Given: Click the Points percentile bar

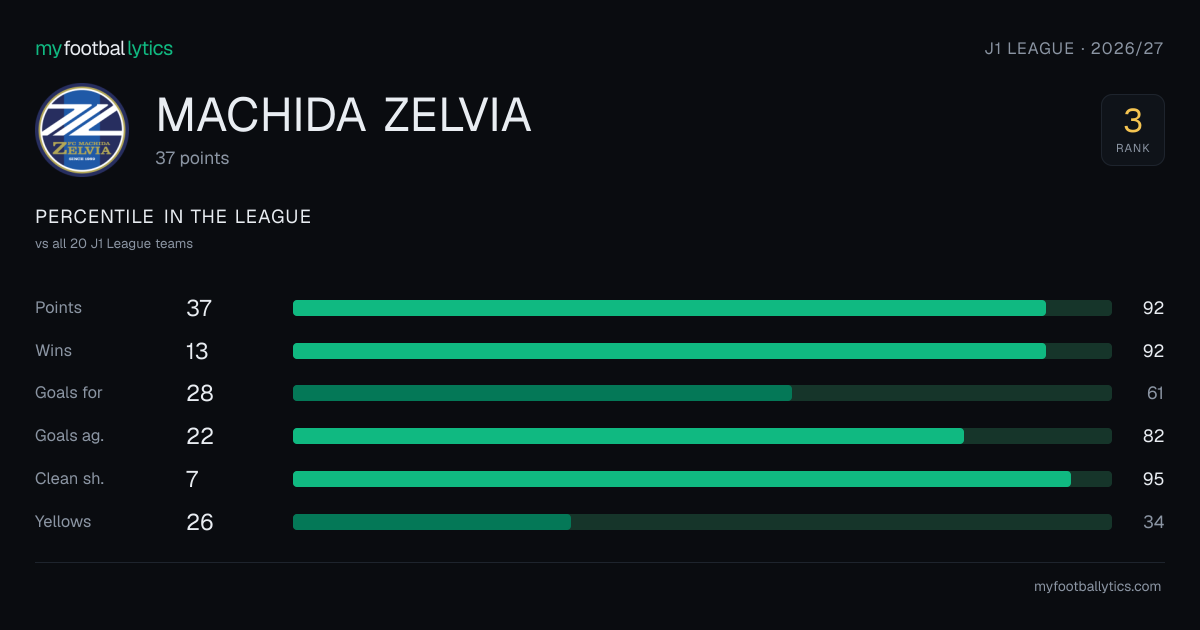Looking at the screenshot, I should pos(702,308).
